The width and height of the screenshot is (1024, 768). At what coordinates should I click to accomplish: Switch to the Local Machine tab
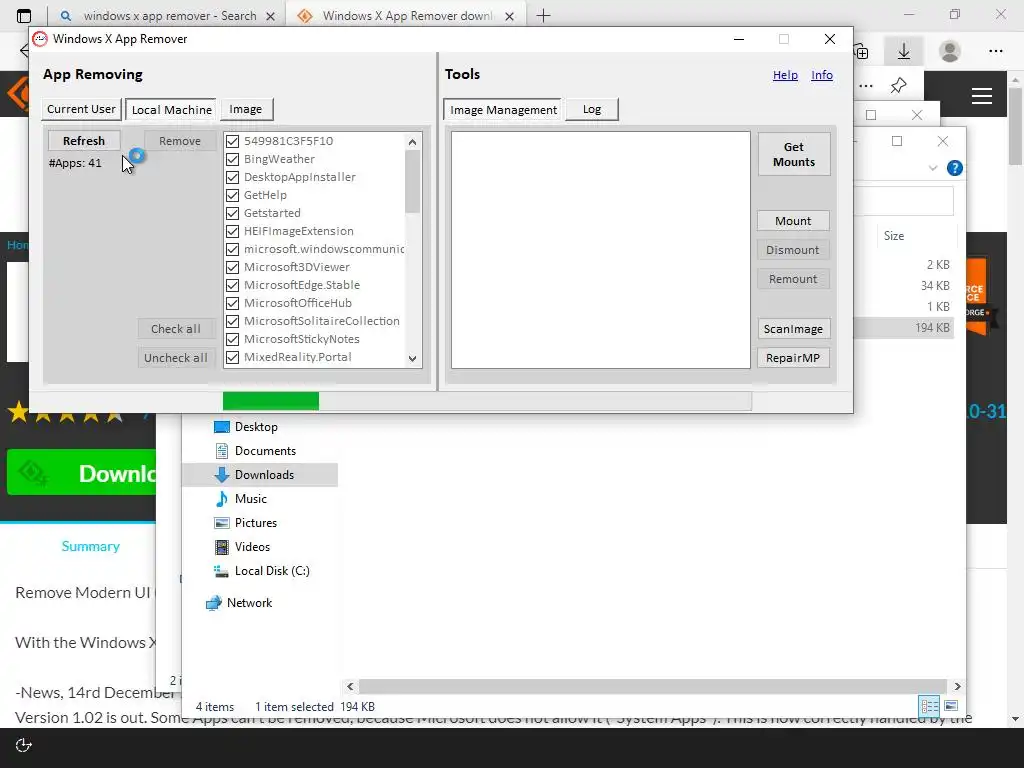171,110
